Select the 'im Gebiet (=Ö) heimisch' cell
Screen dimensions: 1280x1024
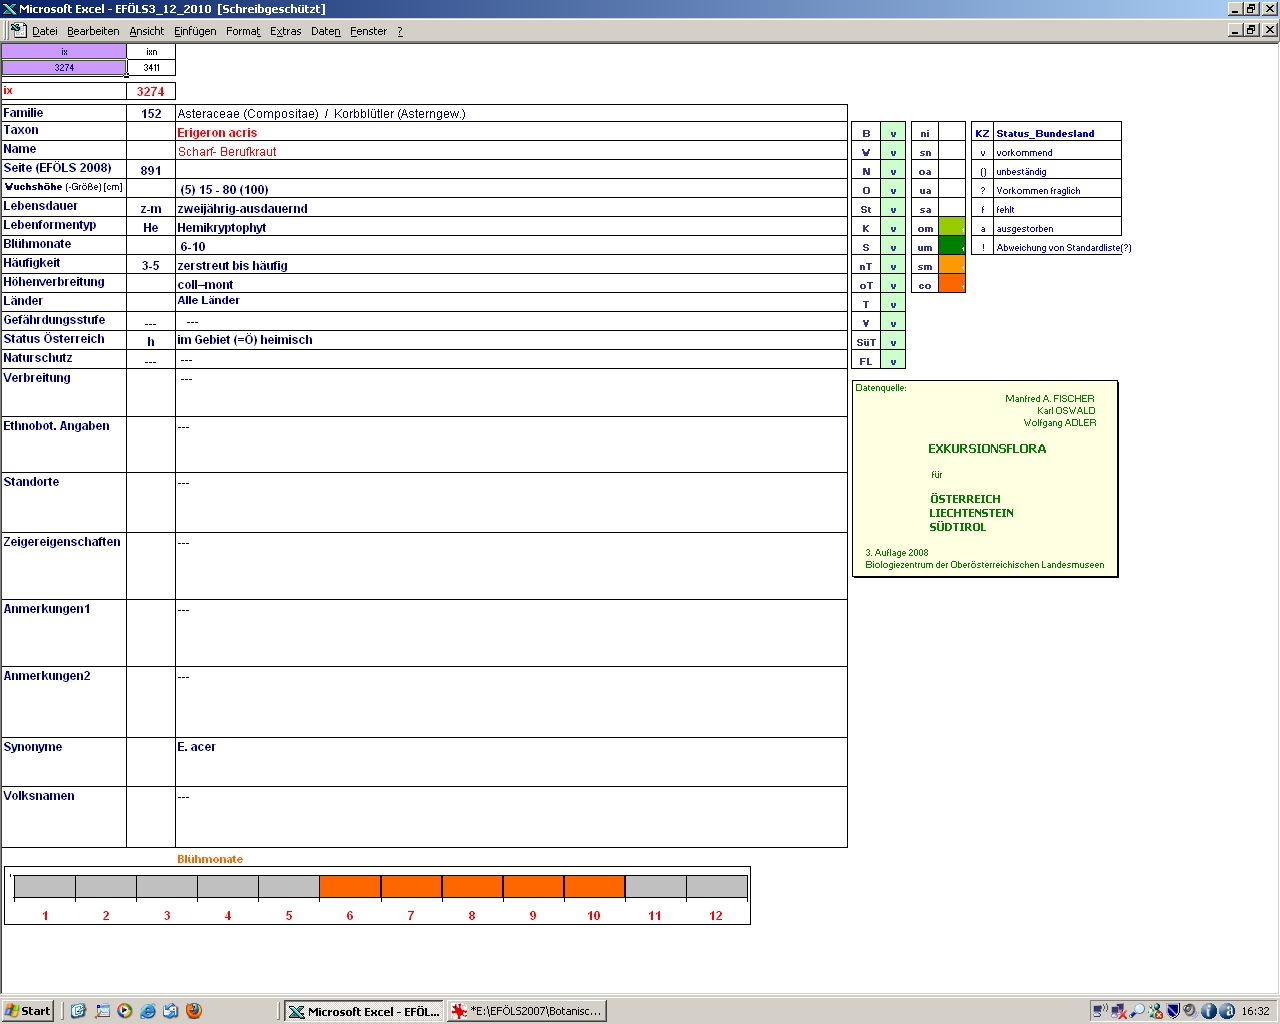511,340
